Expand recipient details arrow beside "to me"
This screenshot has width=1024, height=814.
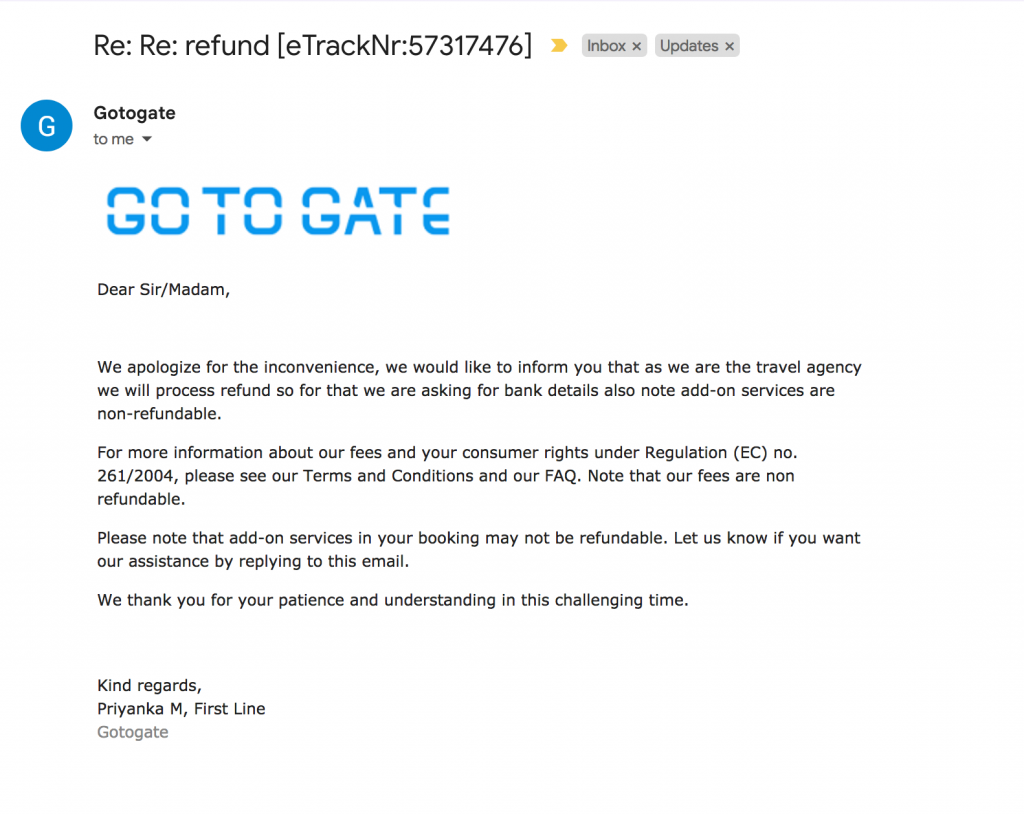[147, 140]
